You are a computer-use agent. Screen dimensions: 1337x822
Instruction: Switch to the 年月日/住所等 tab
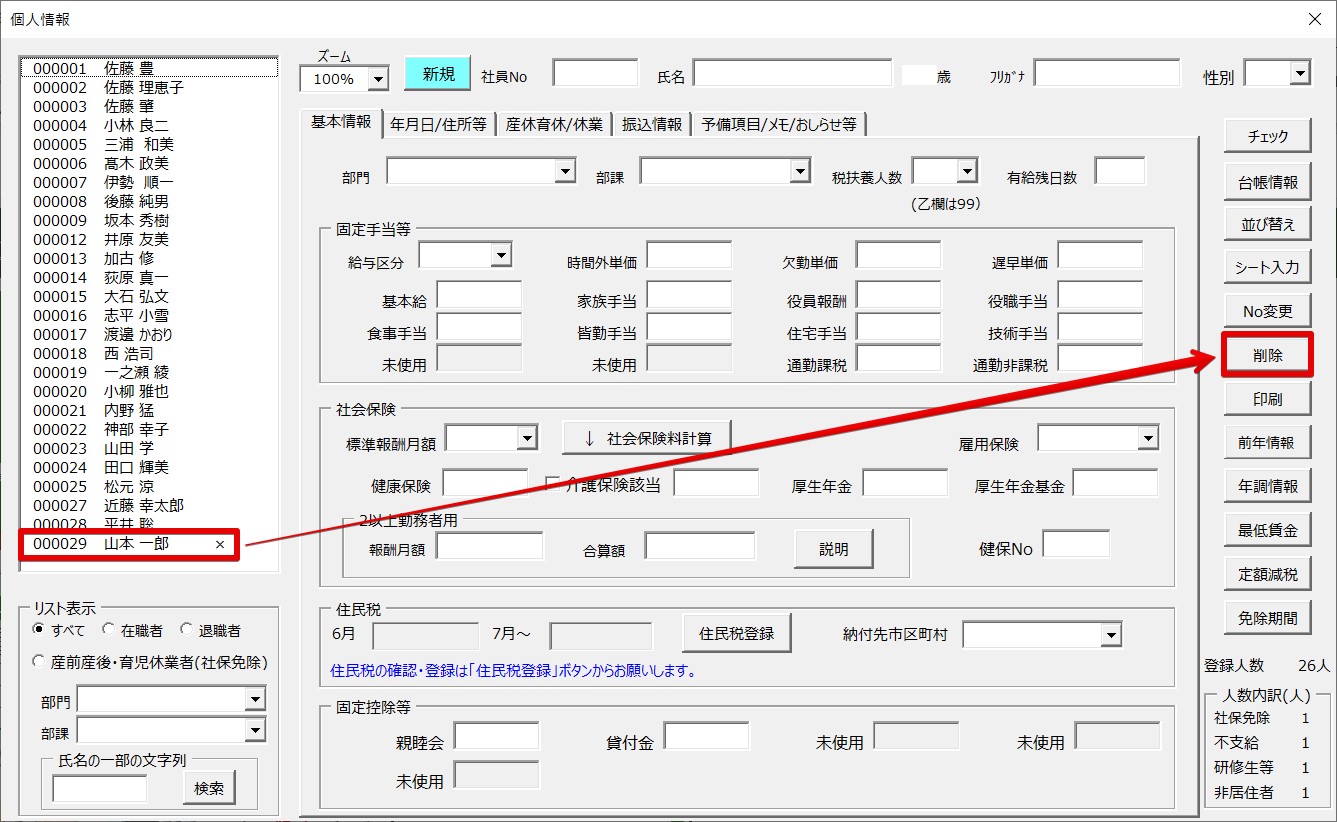(438, 124)
